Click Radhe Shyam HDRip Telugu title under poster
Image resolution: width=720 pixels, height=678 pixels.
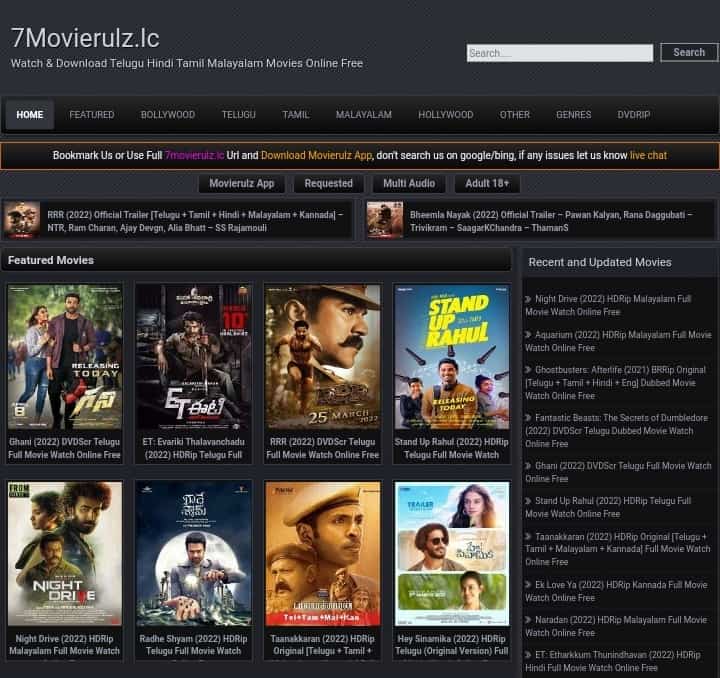[193, 644]
